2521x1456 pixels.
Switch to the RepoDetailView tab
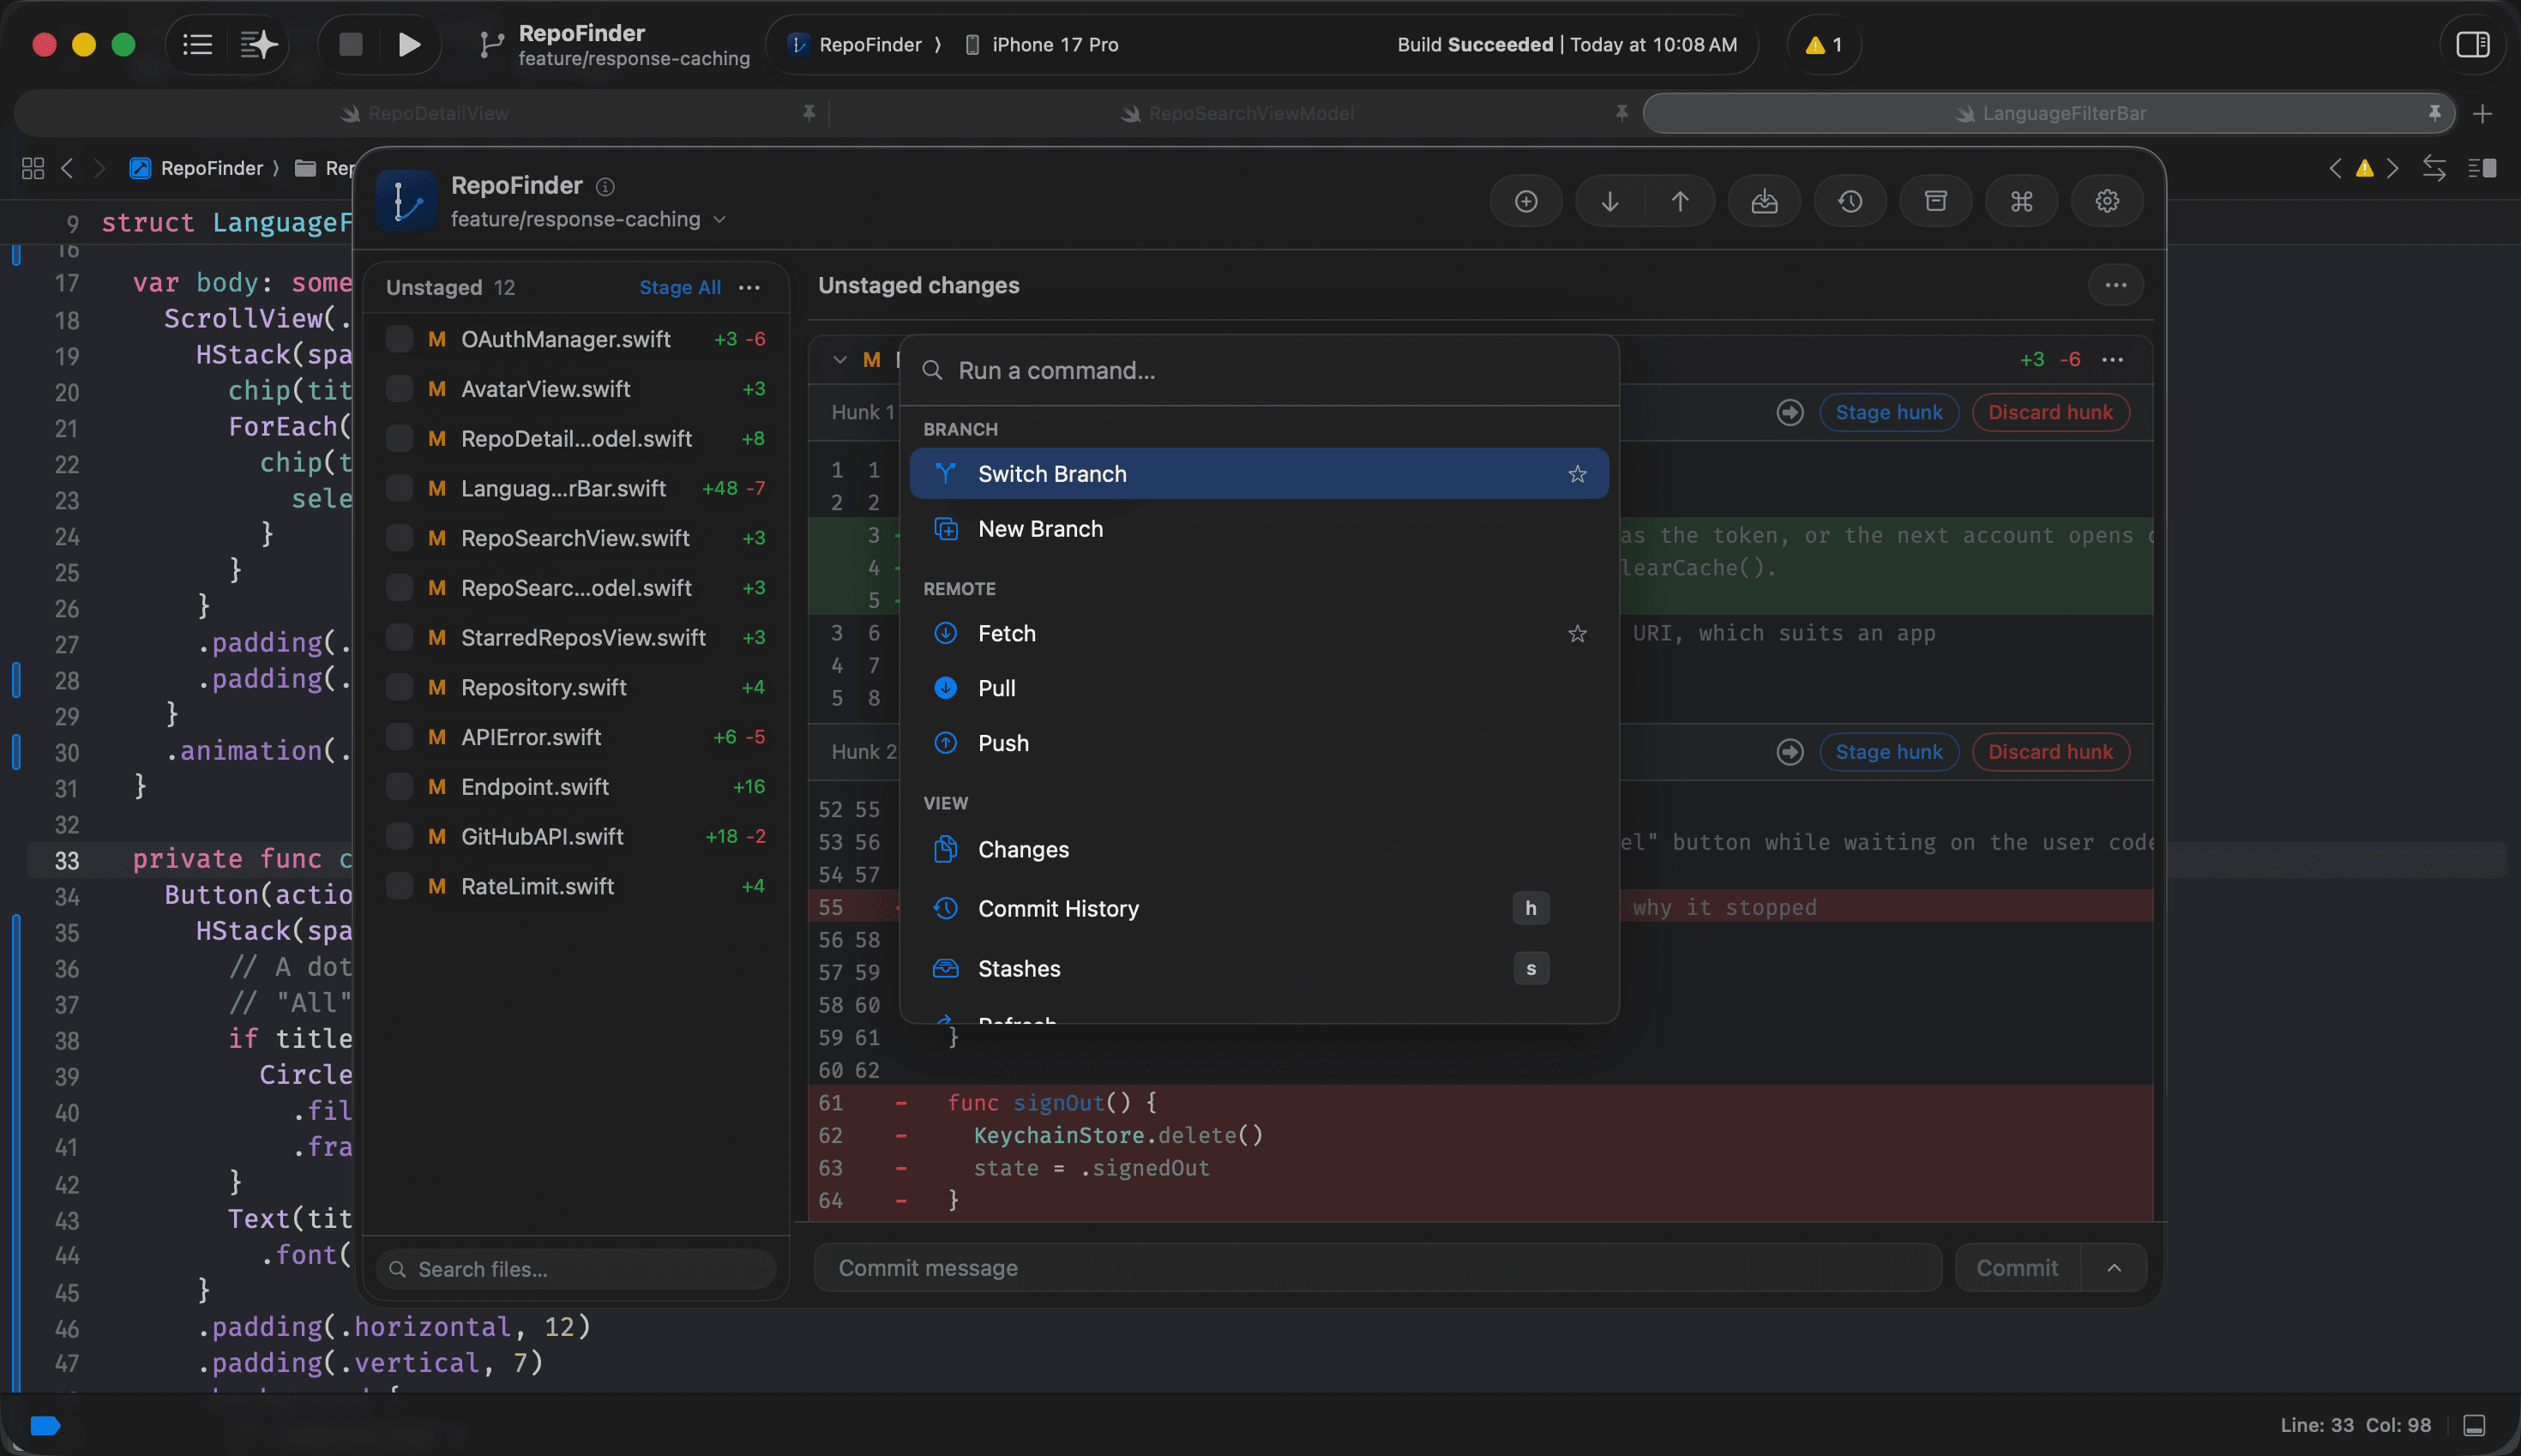coord(424,114)
